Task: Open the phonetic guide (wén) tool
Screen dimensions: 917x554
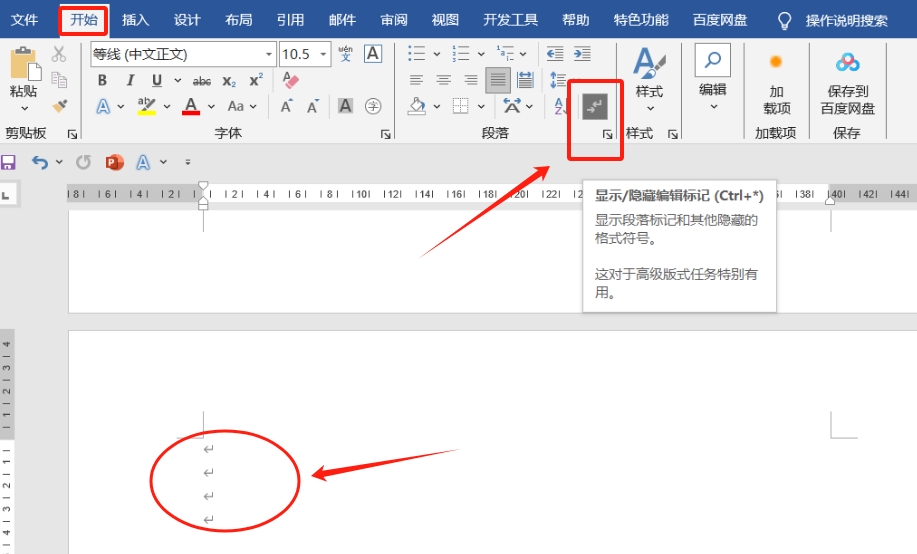Action: pos(346,54)
